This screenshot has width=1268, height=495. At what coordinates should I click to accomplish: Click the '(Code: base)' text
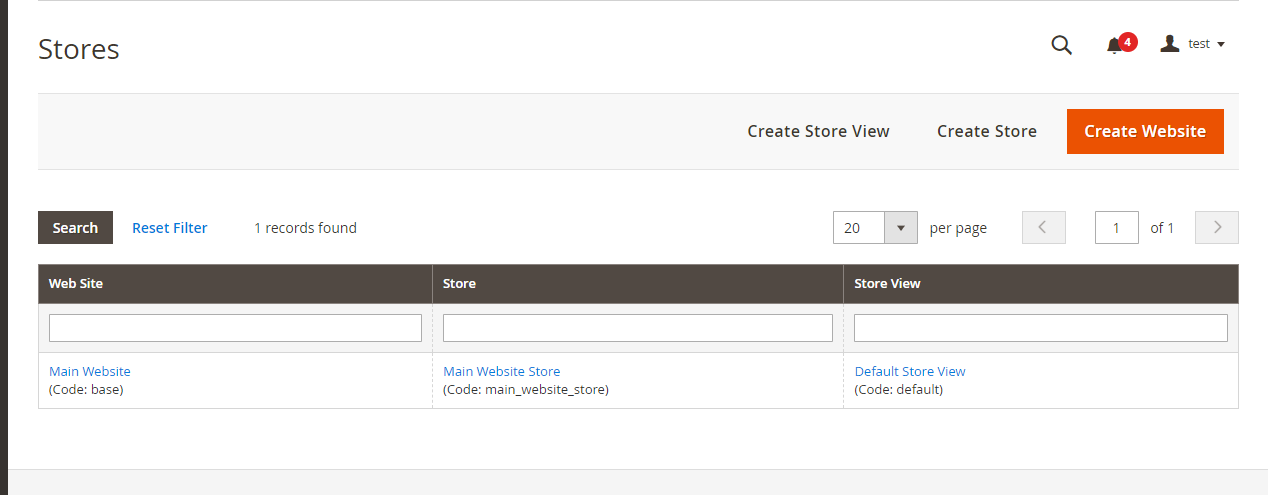[86, 389]
